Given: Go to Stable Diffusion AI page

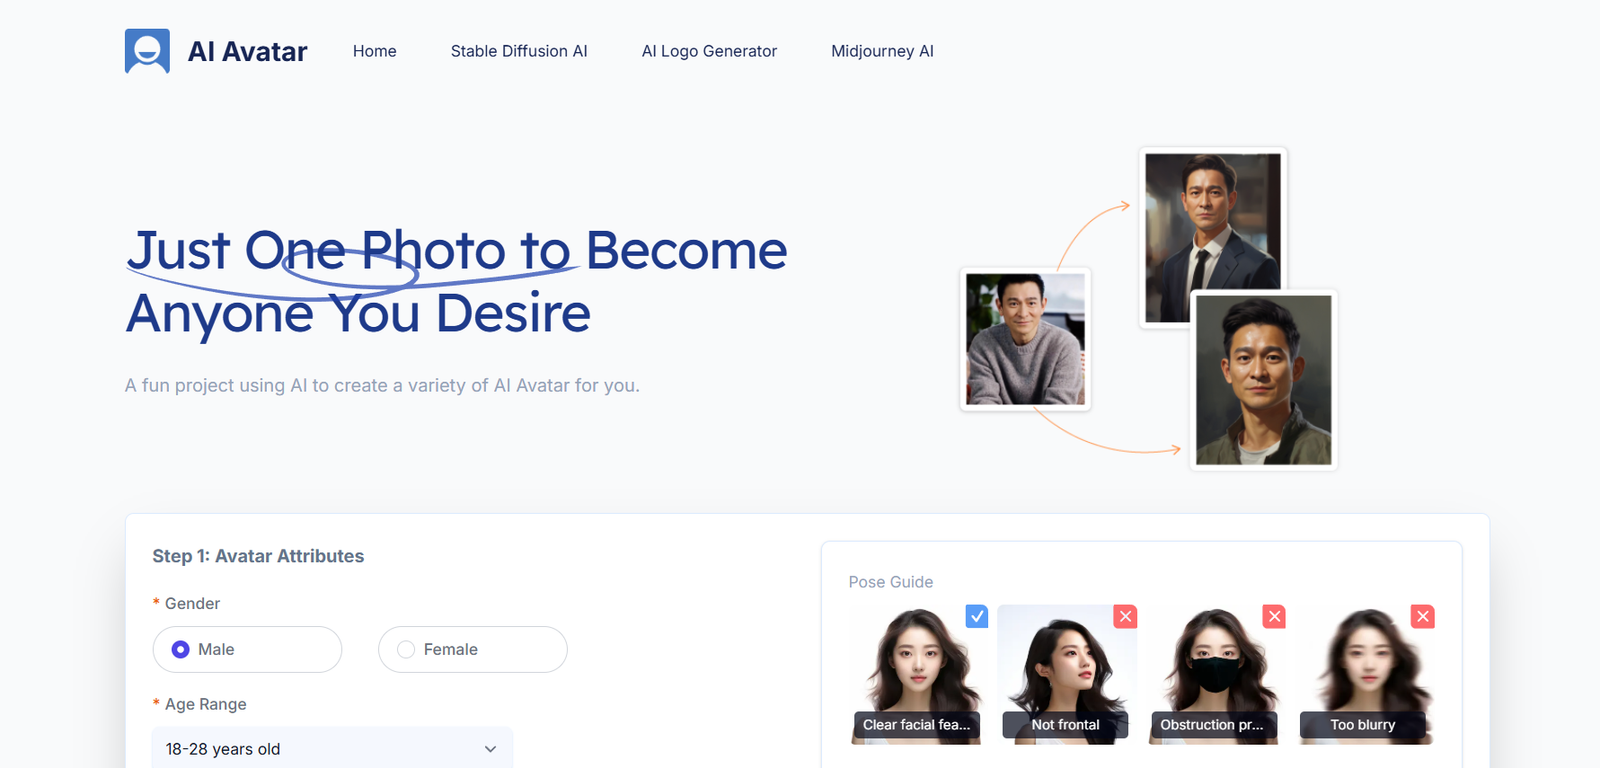Looking at the screenshot, I should tap(518, 51).
